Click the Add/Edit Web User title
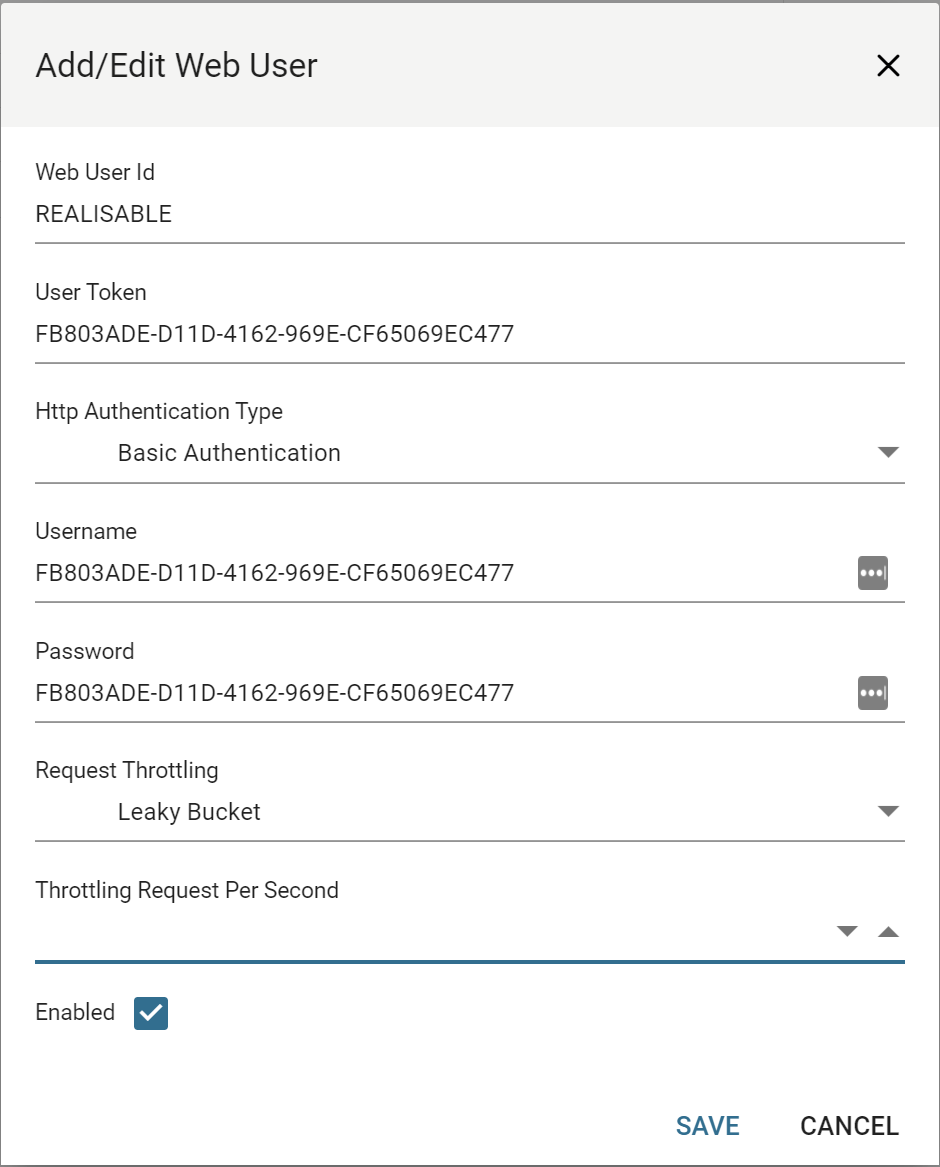Screen dimensions: 940x1167 (177, 66)
